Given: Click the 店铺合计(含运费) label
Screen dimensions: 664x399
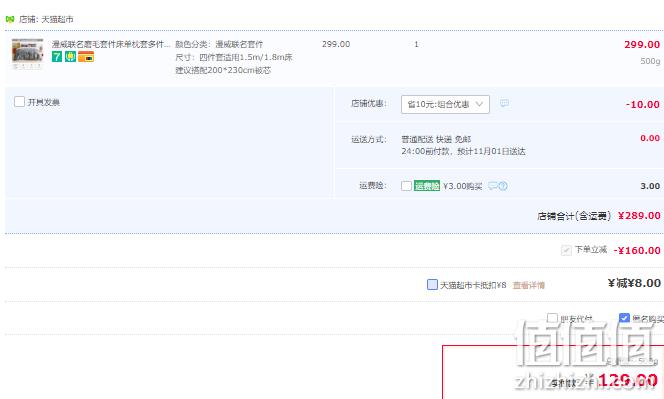Looking at the screenshot, I should pos(574,216).
